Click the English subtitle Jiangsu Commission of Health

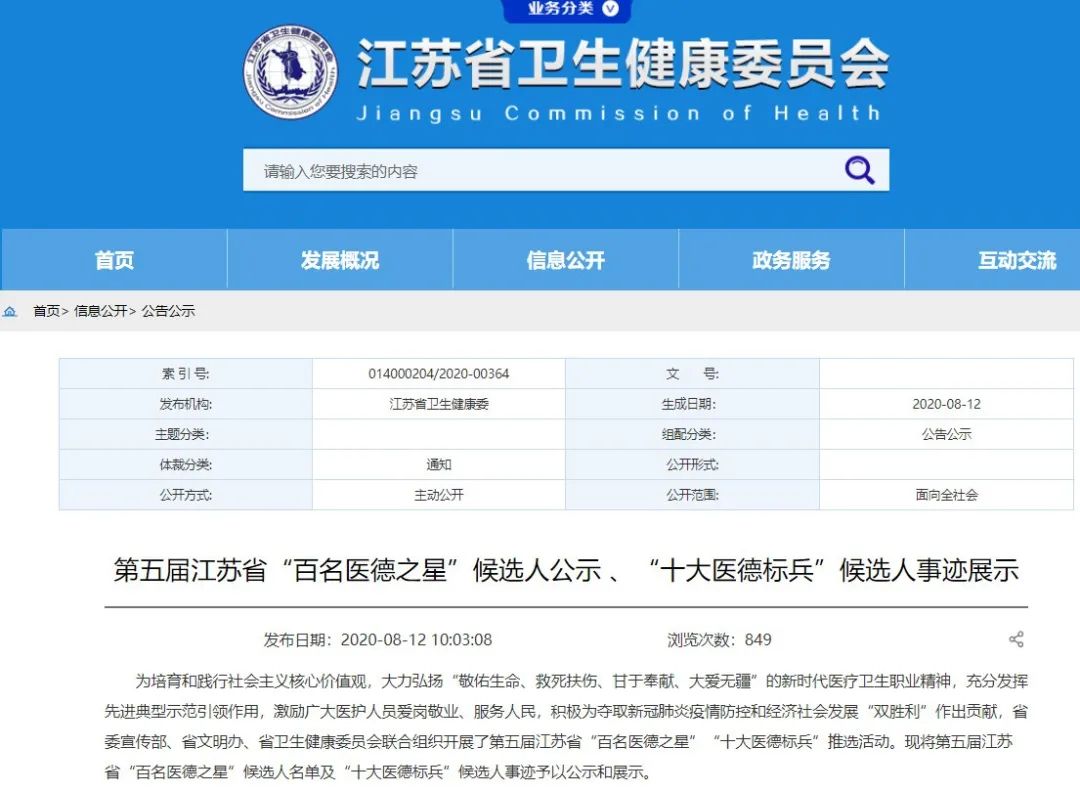point(619,113)
